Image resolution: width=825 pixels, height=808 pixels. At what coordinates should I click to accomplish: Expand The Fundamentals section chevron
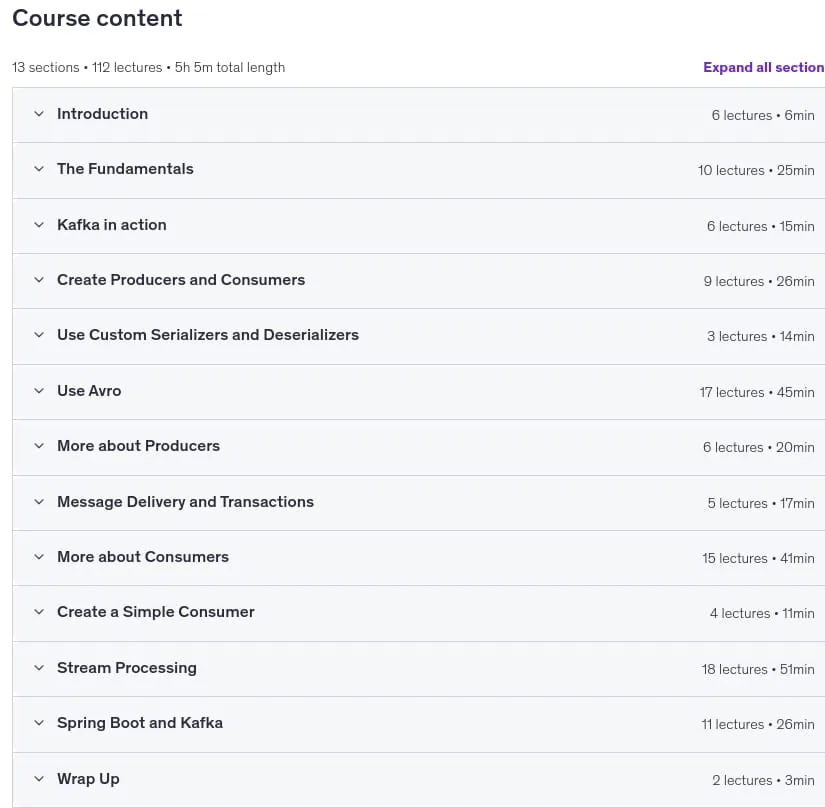pyautogui.click(x=39, y=169)
